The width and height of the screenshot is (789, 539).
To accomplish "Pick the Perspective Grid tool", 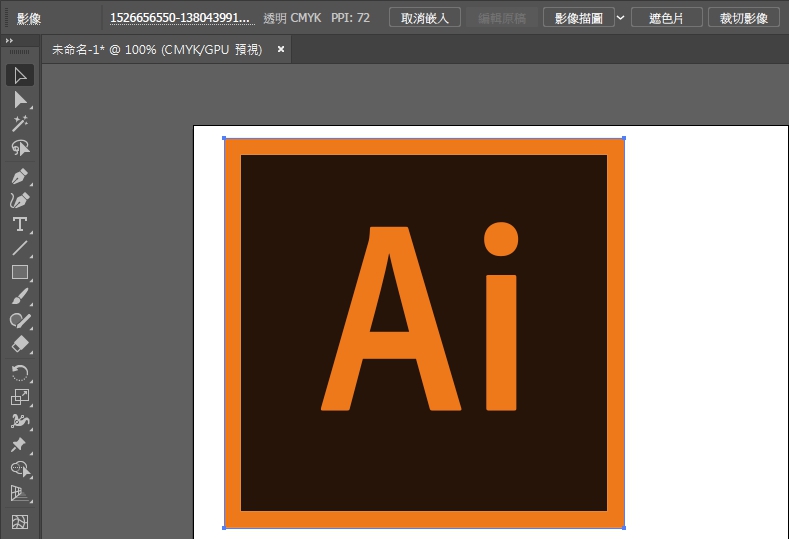I will coord(20,493).
